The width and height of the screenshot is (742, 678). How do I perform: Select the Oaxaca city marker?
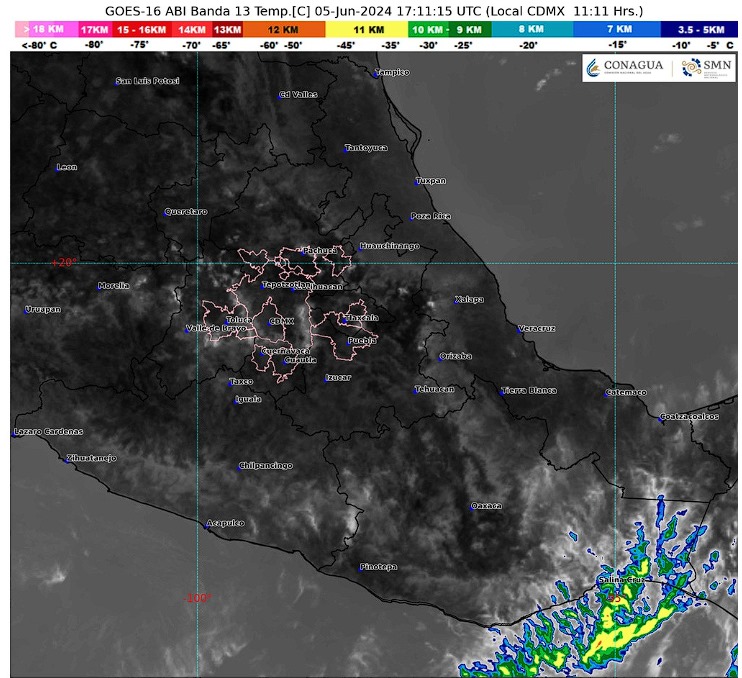click(x=473, y=507)
